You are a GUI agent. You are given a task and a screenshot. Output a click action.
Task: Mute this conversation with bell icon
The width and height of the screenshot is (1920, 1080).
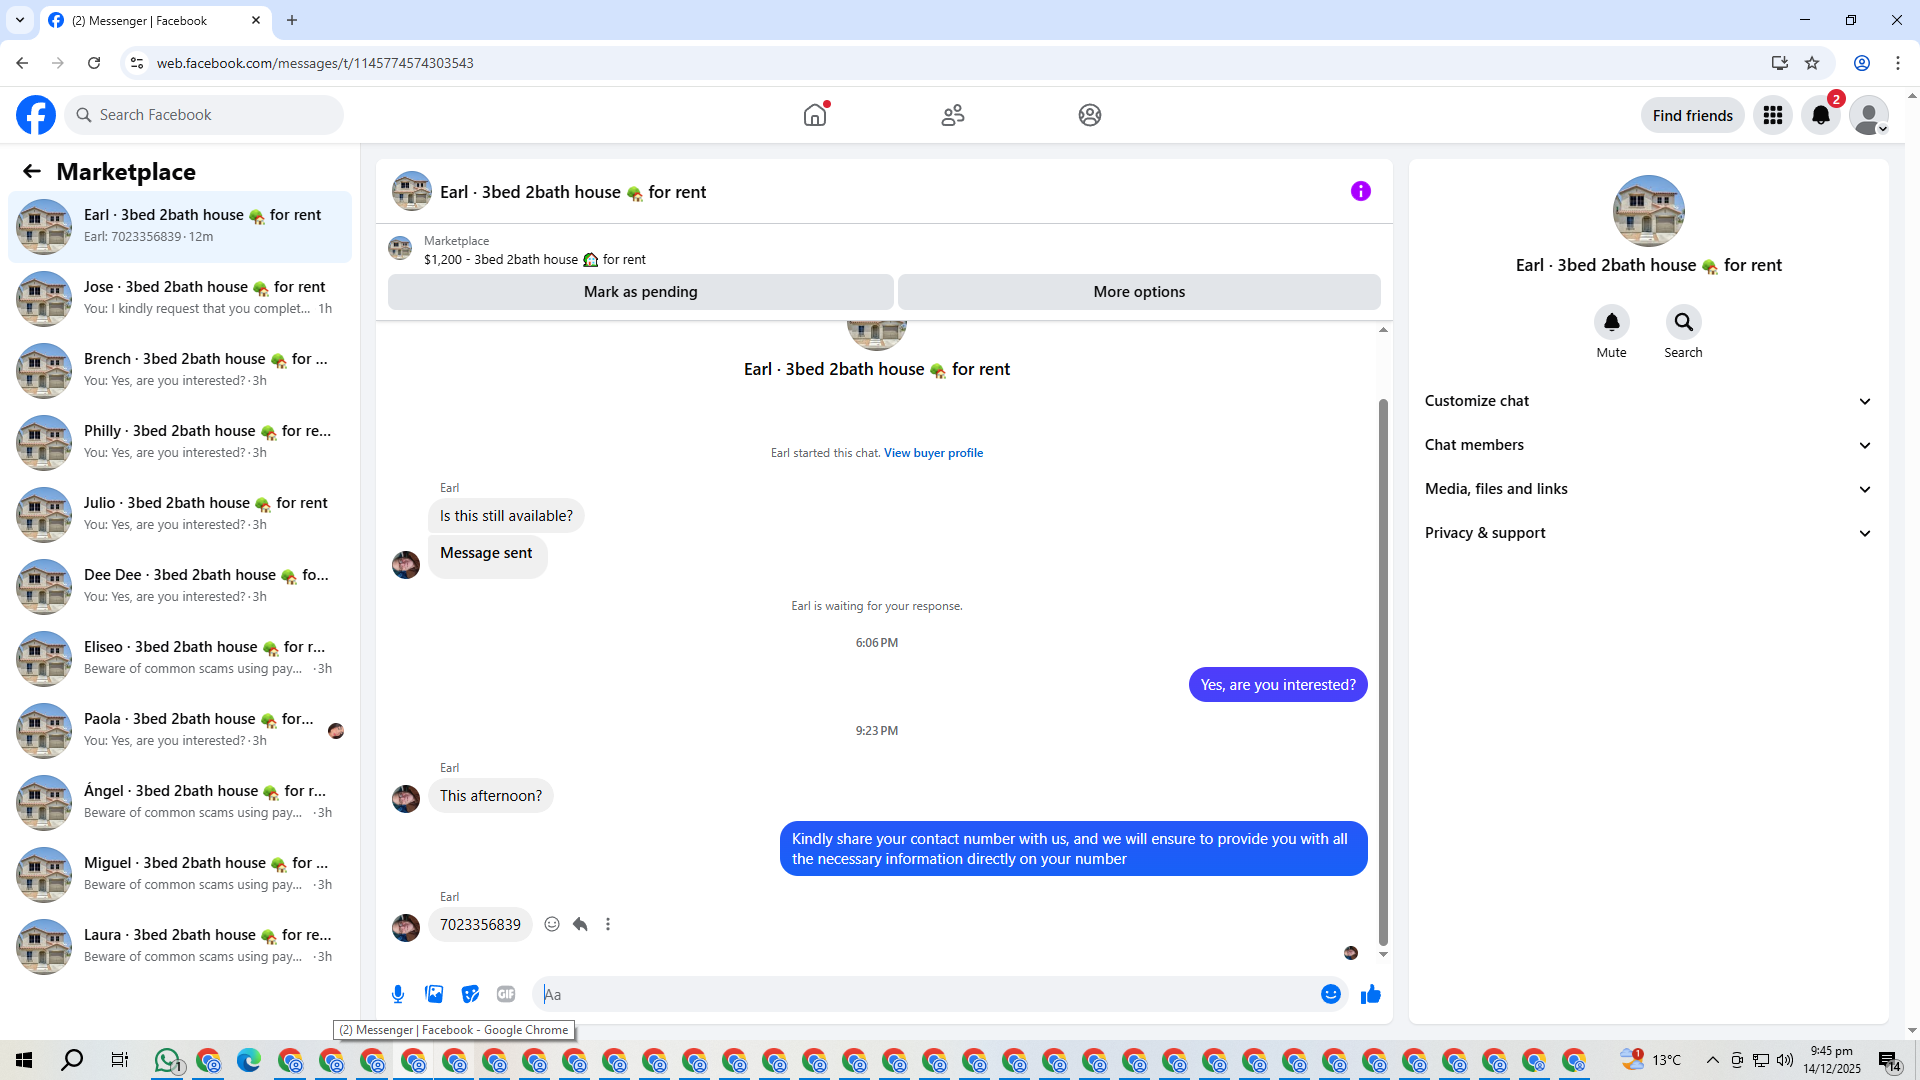[x=1611, y=322]
